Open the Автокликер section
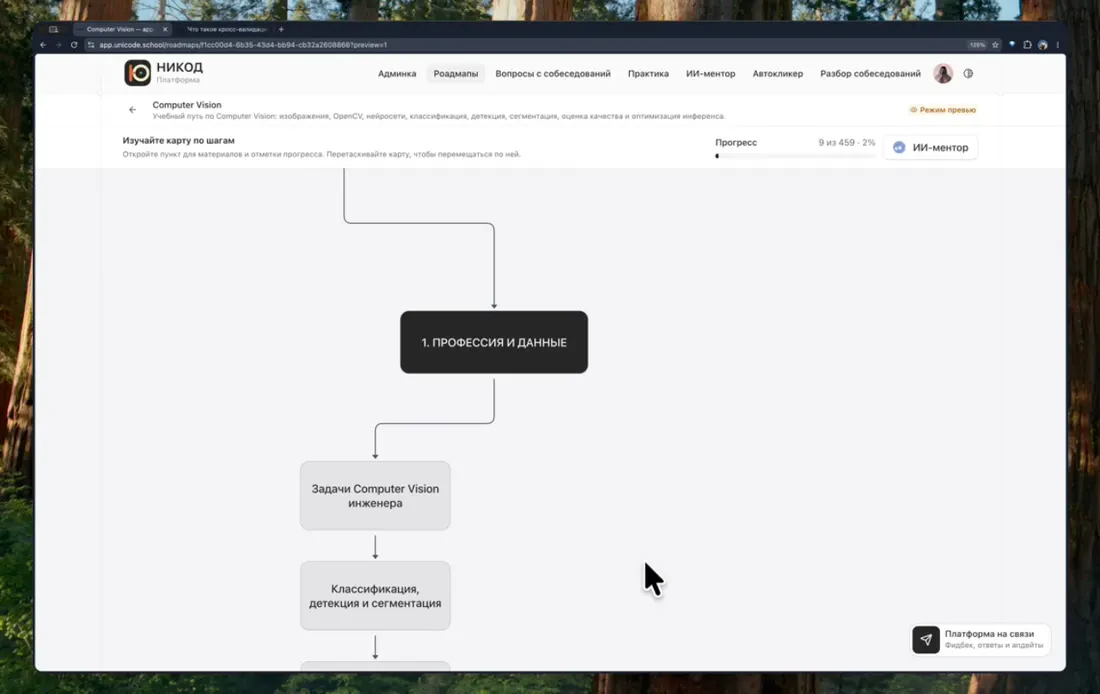Screen dimensions: 1100x694 (777, 74)
